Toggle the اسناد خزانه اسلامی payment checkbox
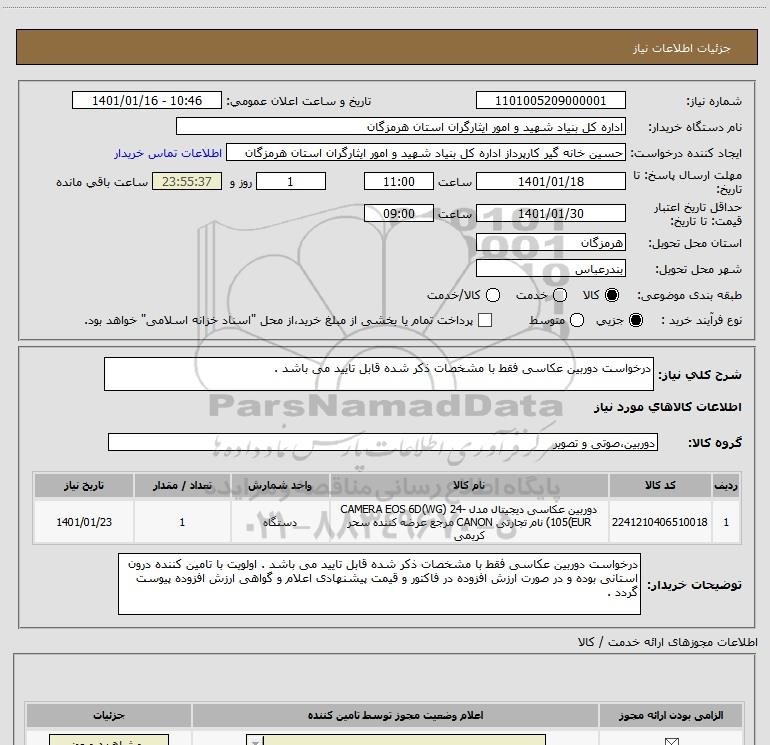This screenshot has height=745, width=770. 485,320
